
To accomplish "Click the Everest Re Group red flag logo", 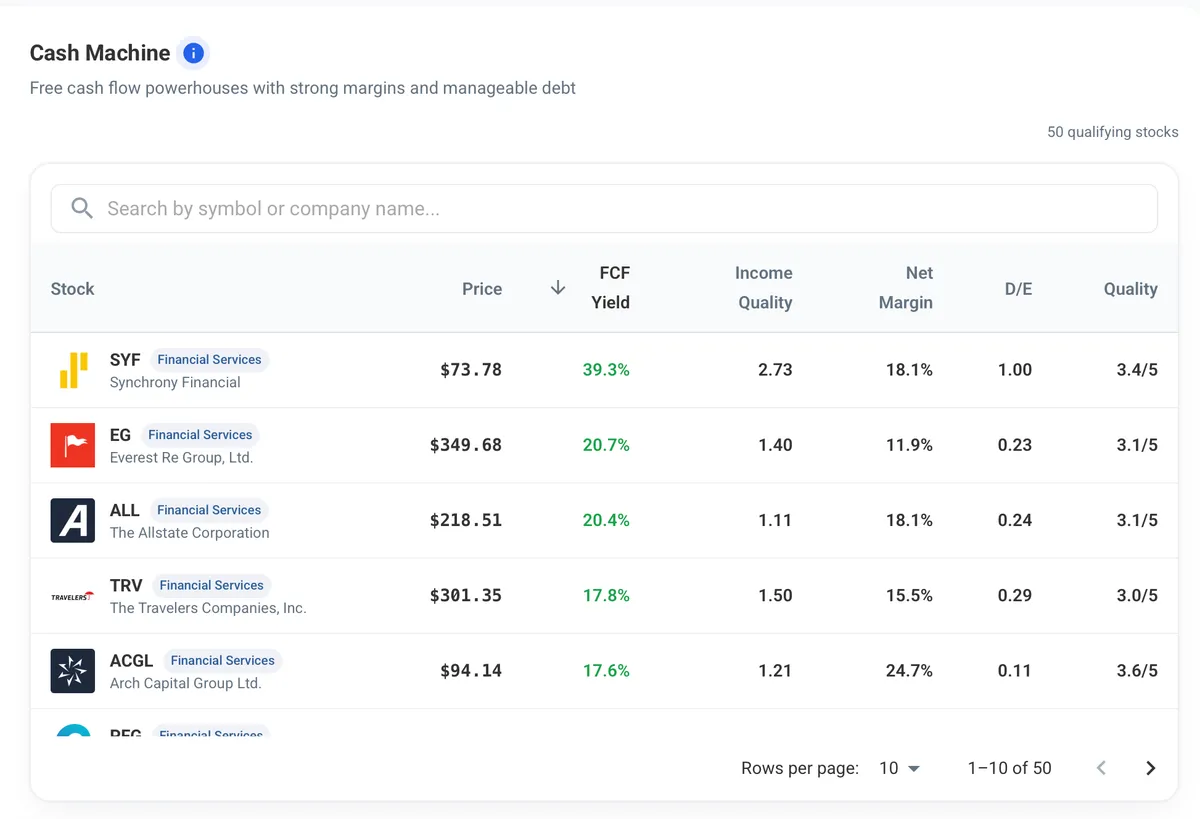I will pos(73,445).
